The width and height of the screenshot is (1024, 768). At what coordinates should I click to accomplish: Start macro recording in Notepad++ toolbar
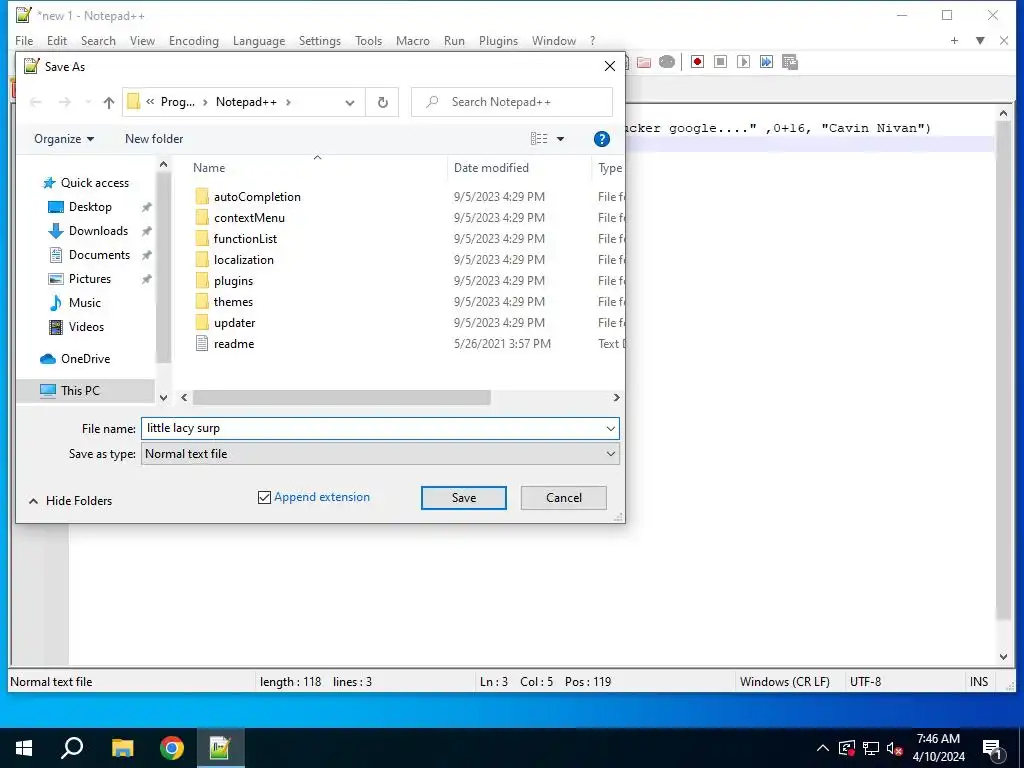(697, 62)
